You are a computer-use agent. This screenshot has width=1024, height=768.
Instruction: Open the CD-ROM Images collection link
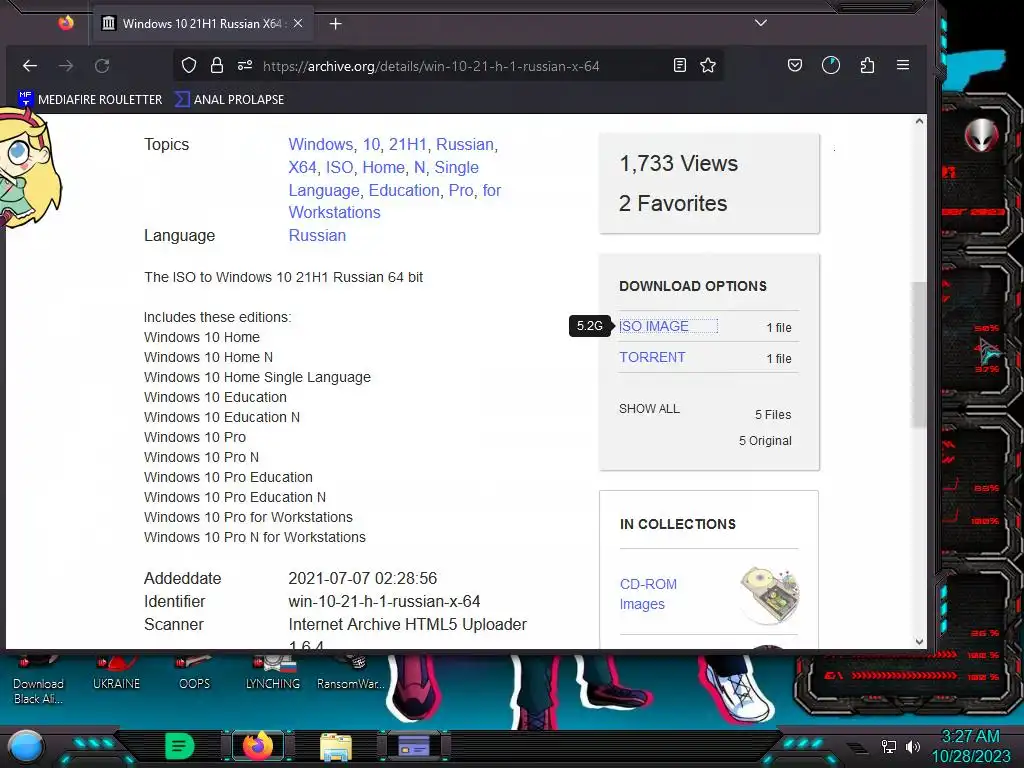point(648,594)
